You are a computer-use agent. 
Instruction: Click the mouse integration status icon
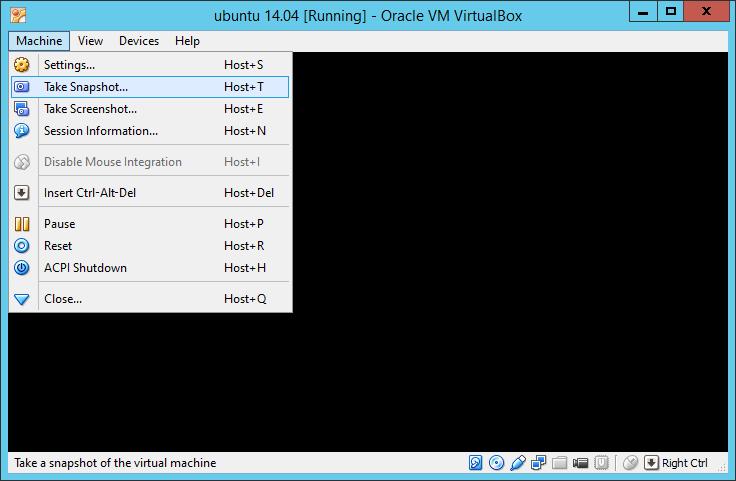630,463
